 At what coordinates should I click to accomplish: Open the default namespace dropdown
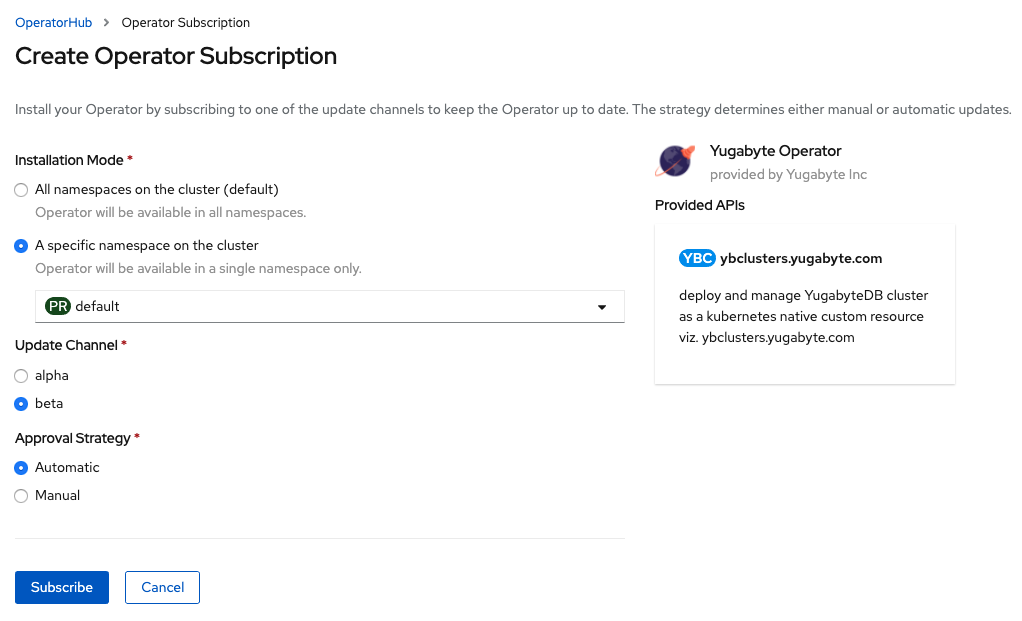click(x=330, y=307)
